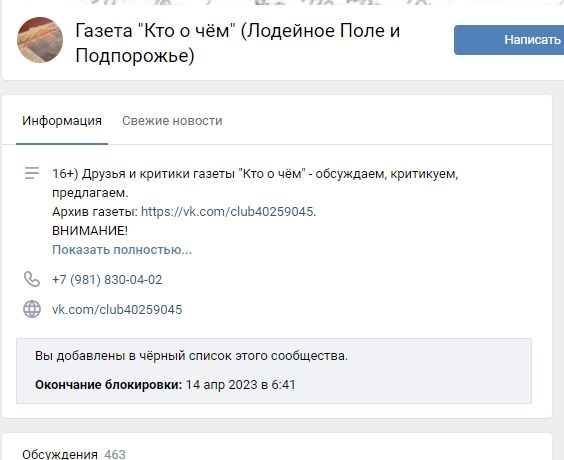
Task: Click the phone handset icon
Action: [x=32, y=279]
